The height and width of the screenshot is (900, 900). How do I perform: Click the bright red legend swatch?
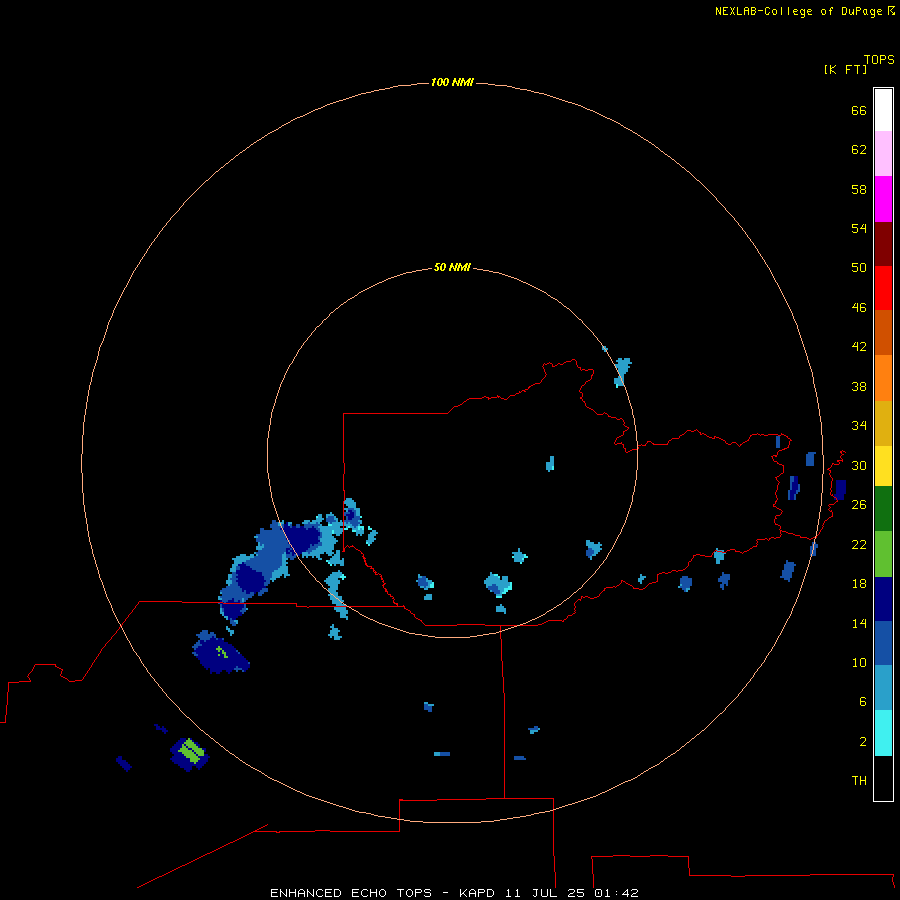click(x=883, y=288)
